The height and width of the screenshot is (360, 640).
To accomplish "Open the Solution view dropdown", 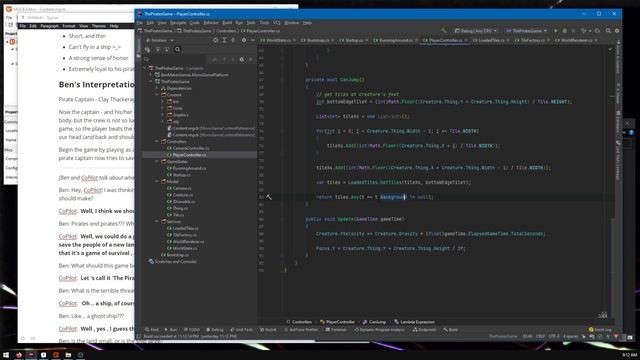I will click(x=160, y=40).
